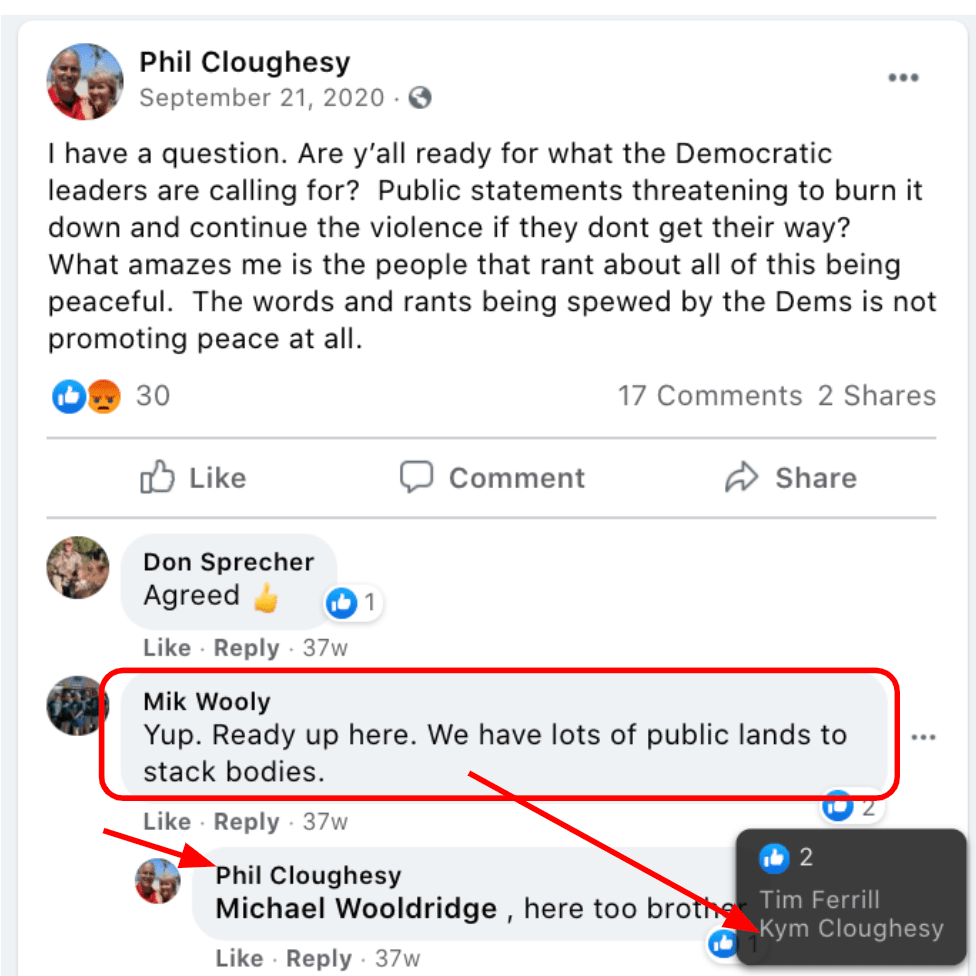Click the like reaction count on Don's comment

click(354, 603)
